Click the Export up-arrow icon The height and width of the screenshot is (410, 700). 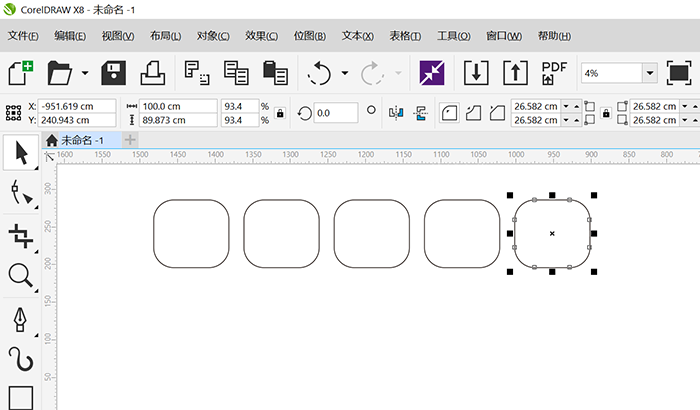coord(514,73)
